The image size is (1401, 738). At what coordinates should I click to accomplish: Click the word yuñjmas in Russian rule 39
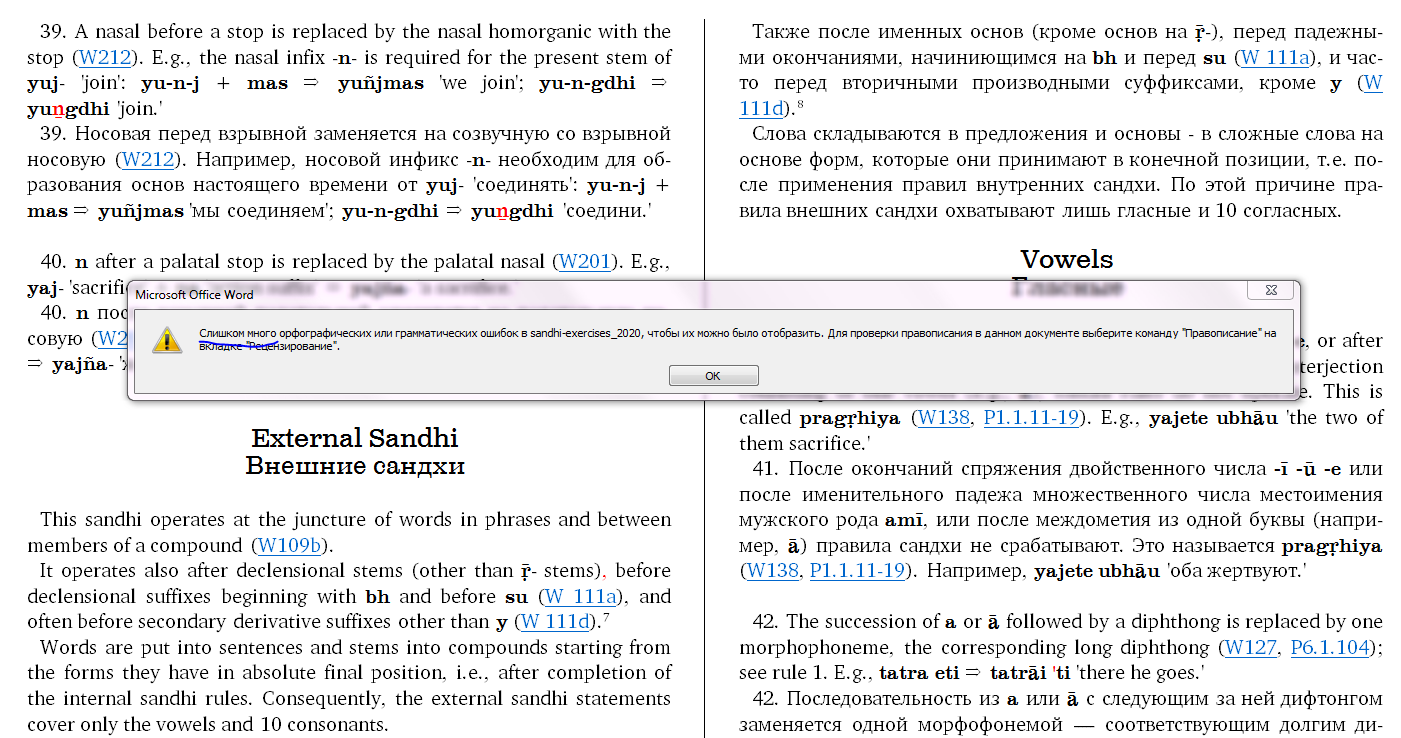click(139, 211)
